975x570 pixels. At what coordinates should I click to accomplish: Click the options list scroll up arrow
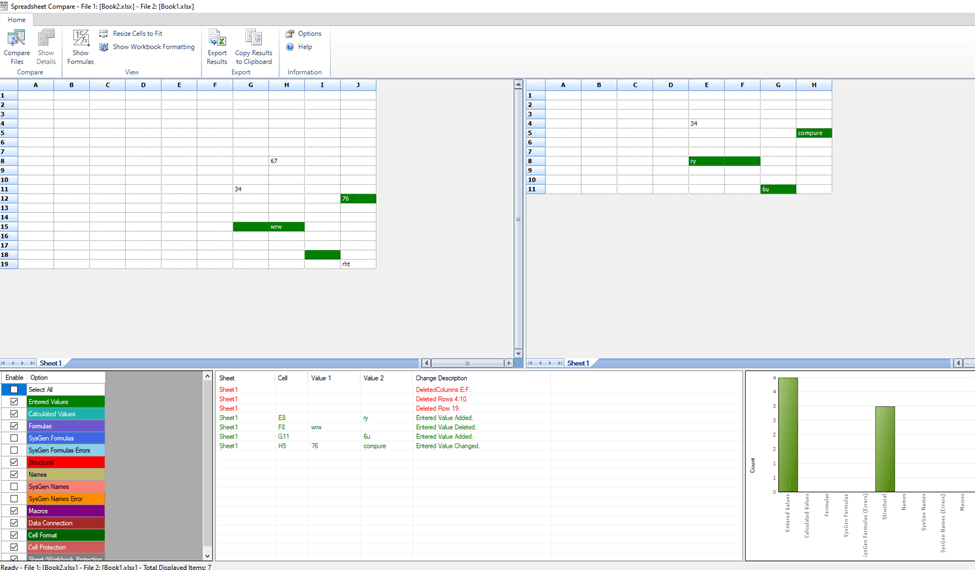coord(208,376)
